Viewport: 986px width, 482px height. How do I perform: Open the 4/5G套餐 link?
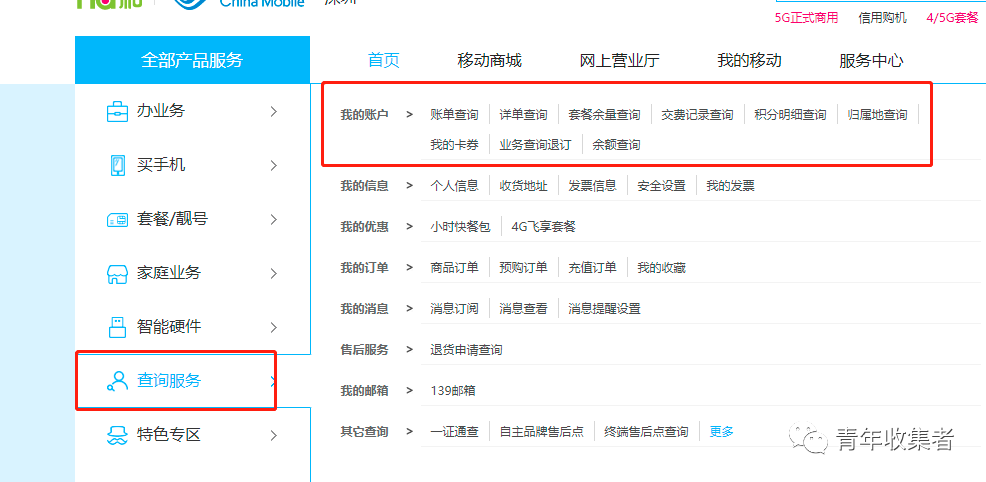coord(952,18)
